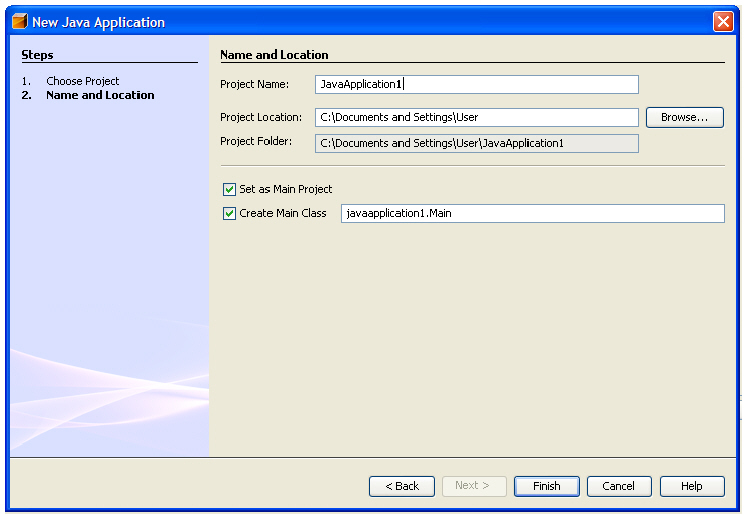Viewport: 746px width, 516px height.
Task: Click the Project Folder field
Action: (x=477, y=144)
